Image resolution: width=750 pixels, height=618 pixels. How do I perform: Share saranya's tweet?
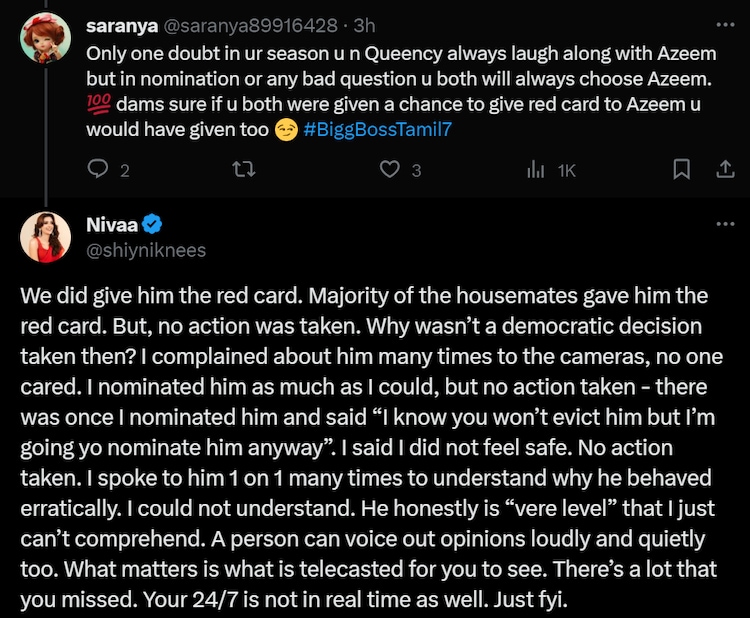point(722,170)
